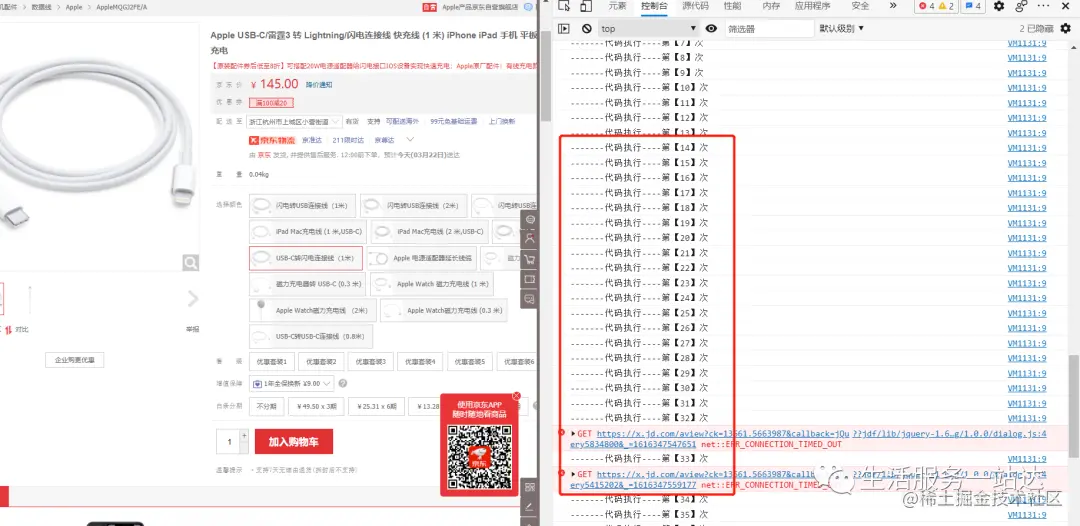1080x526 pixels.
Task: Select 磁力充电器转 USB-C (0.3米) option
Action: click(x=307, y=284)
